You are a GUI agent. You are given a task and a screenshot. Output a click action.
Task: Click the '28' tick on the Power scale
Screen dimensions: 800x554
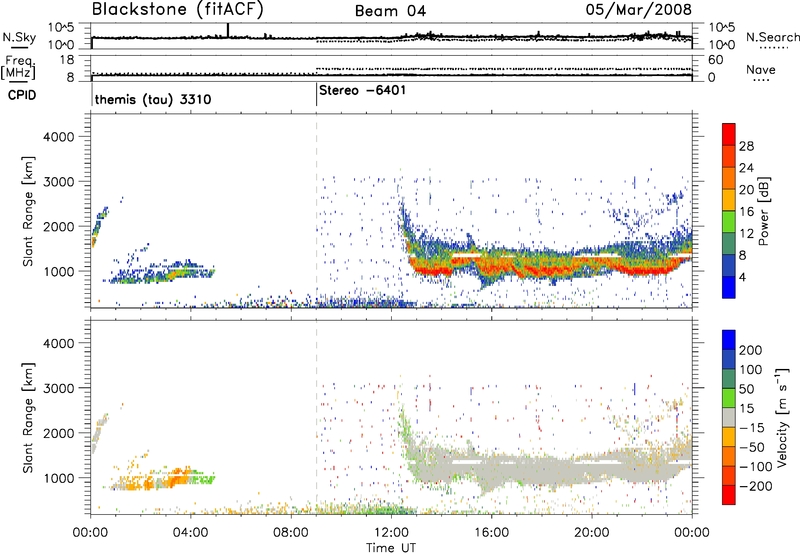click(x=746, y=146)
